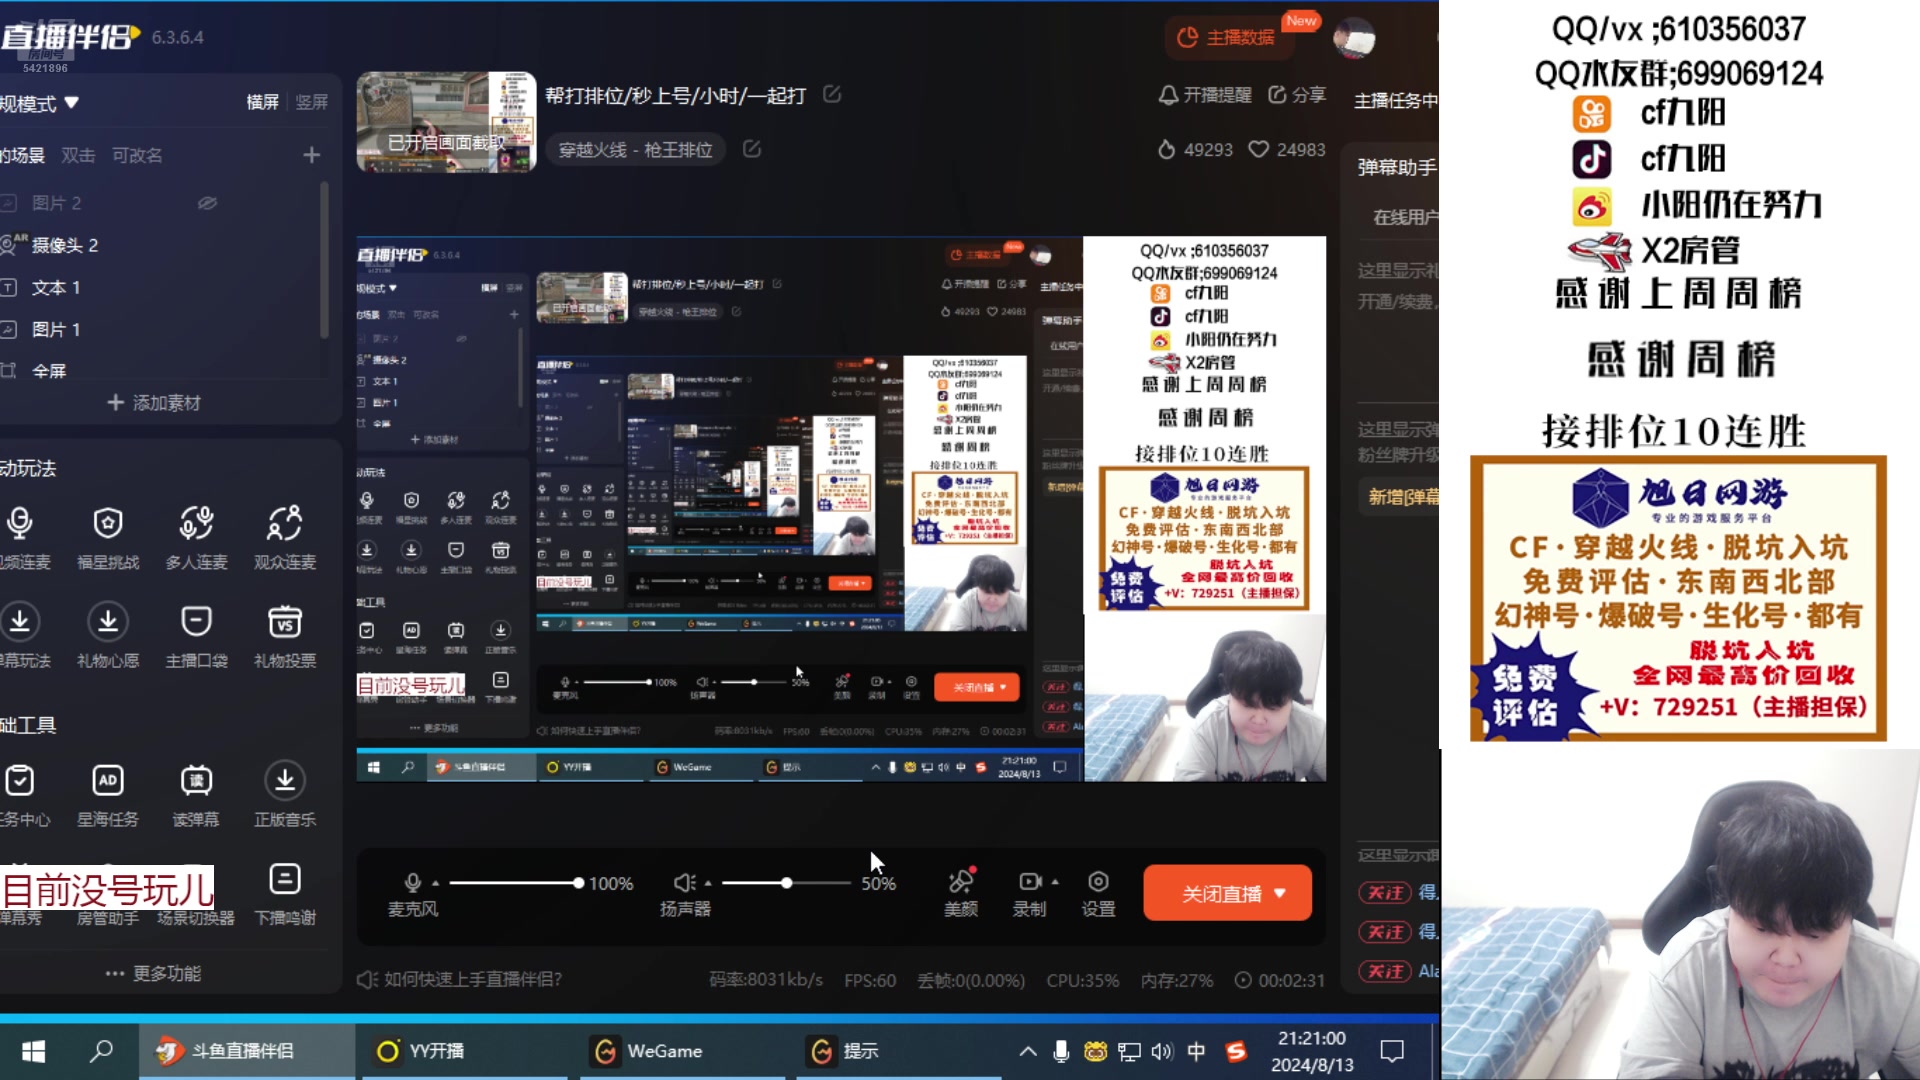Open 礼物心愿 gift wish tool

pos(108,636)
